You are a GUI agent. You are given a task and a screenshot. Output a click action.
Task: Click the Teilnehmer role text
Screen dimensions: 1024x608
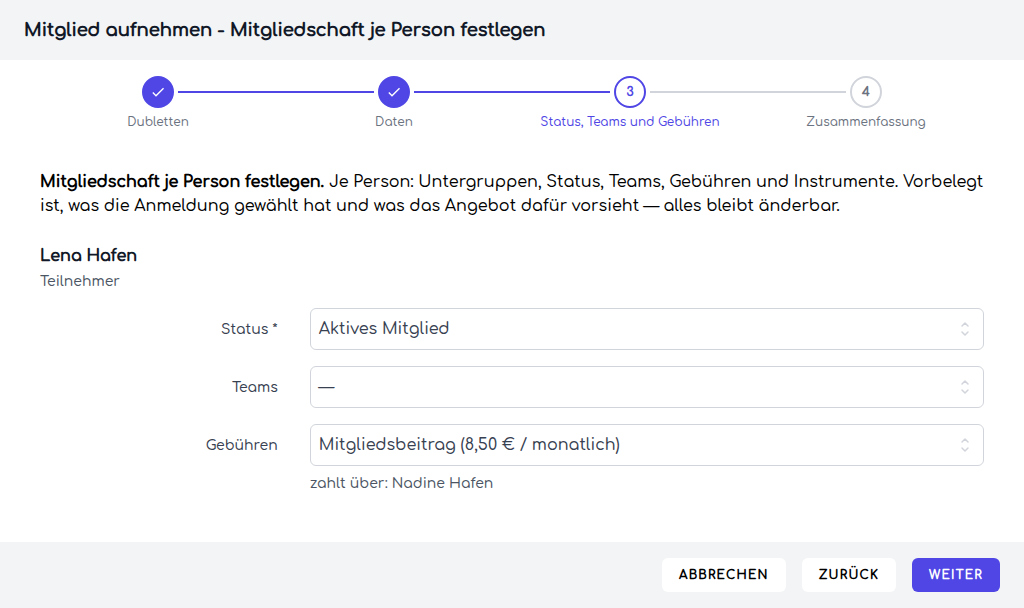pos(80,281)
